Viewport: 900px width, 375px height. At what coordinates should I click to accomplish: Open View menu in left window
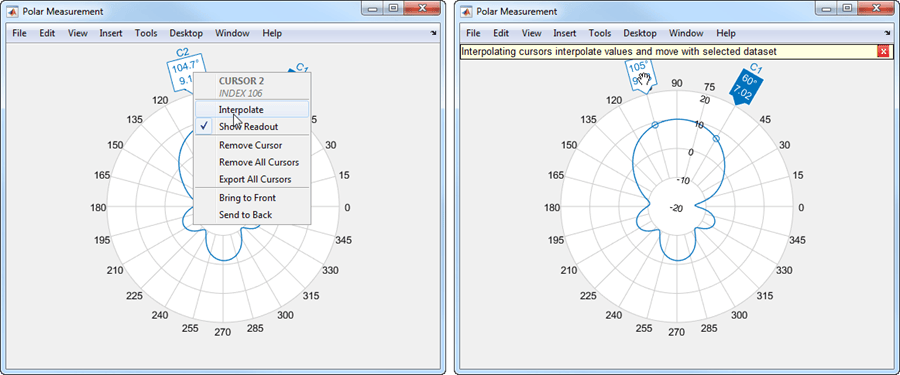point(77,33)
